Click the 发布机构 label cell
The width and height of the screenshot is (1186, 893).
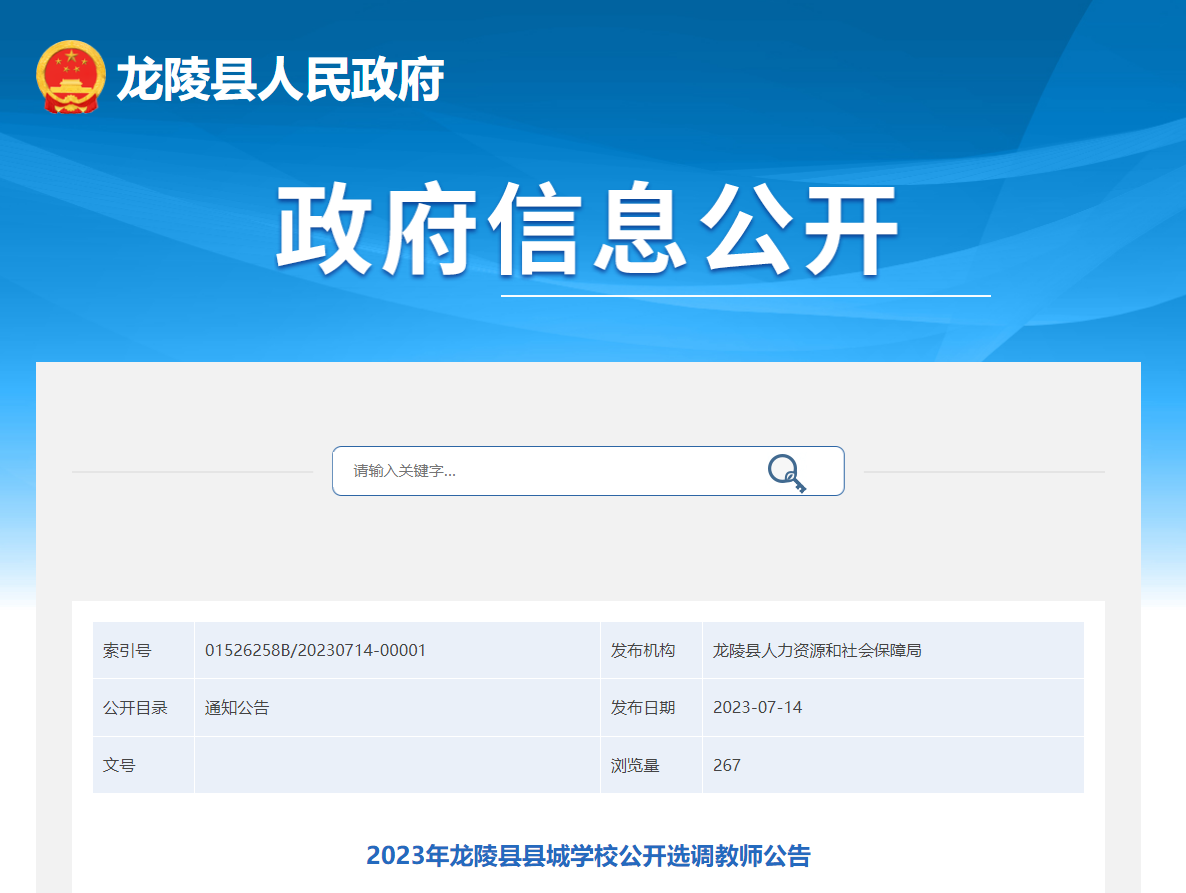click(651, 650)
